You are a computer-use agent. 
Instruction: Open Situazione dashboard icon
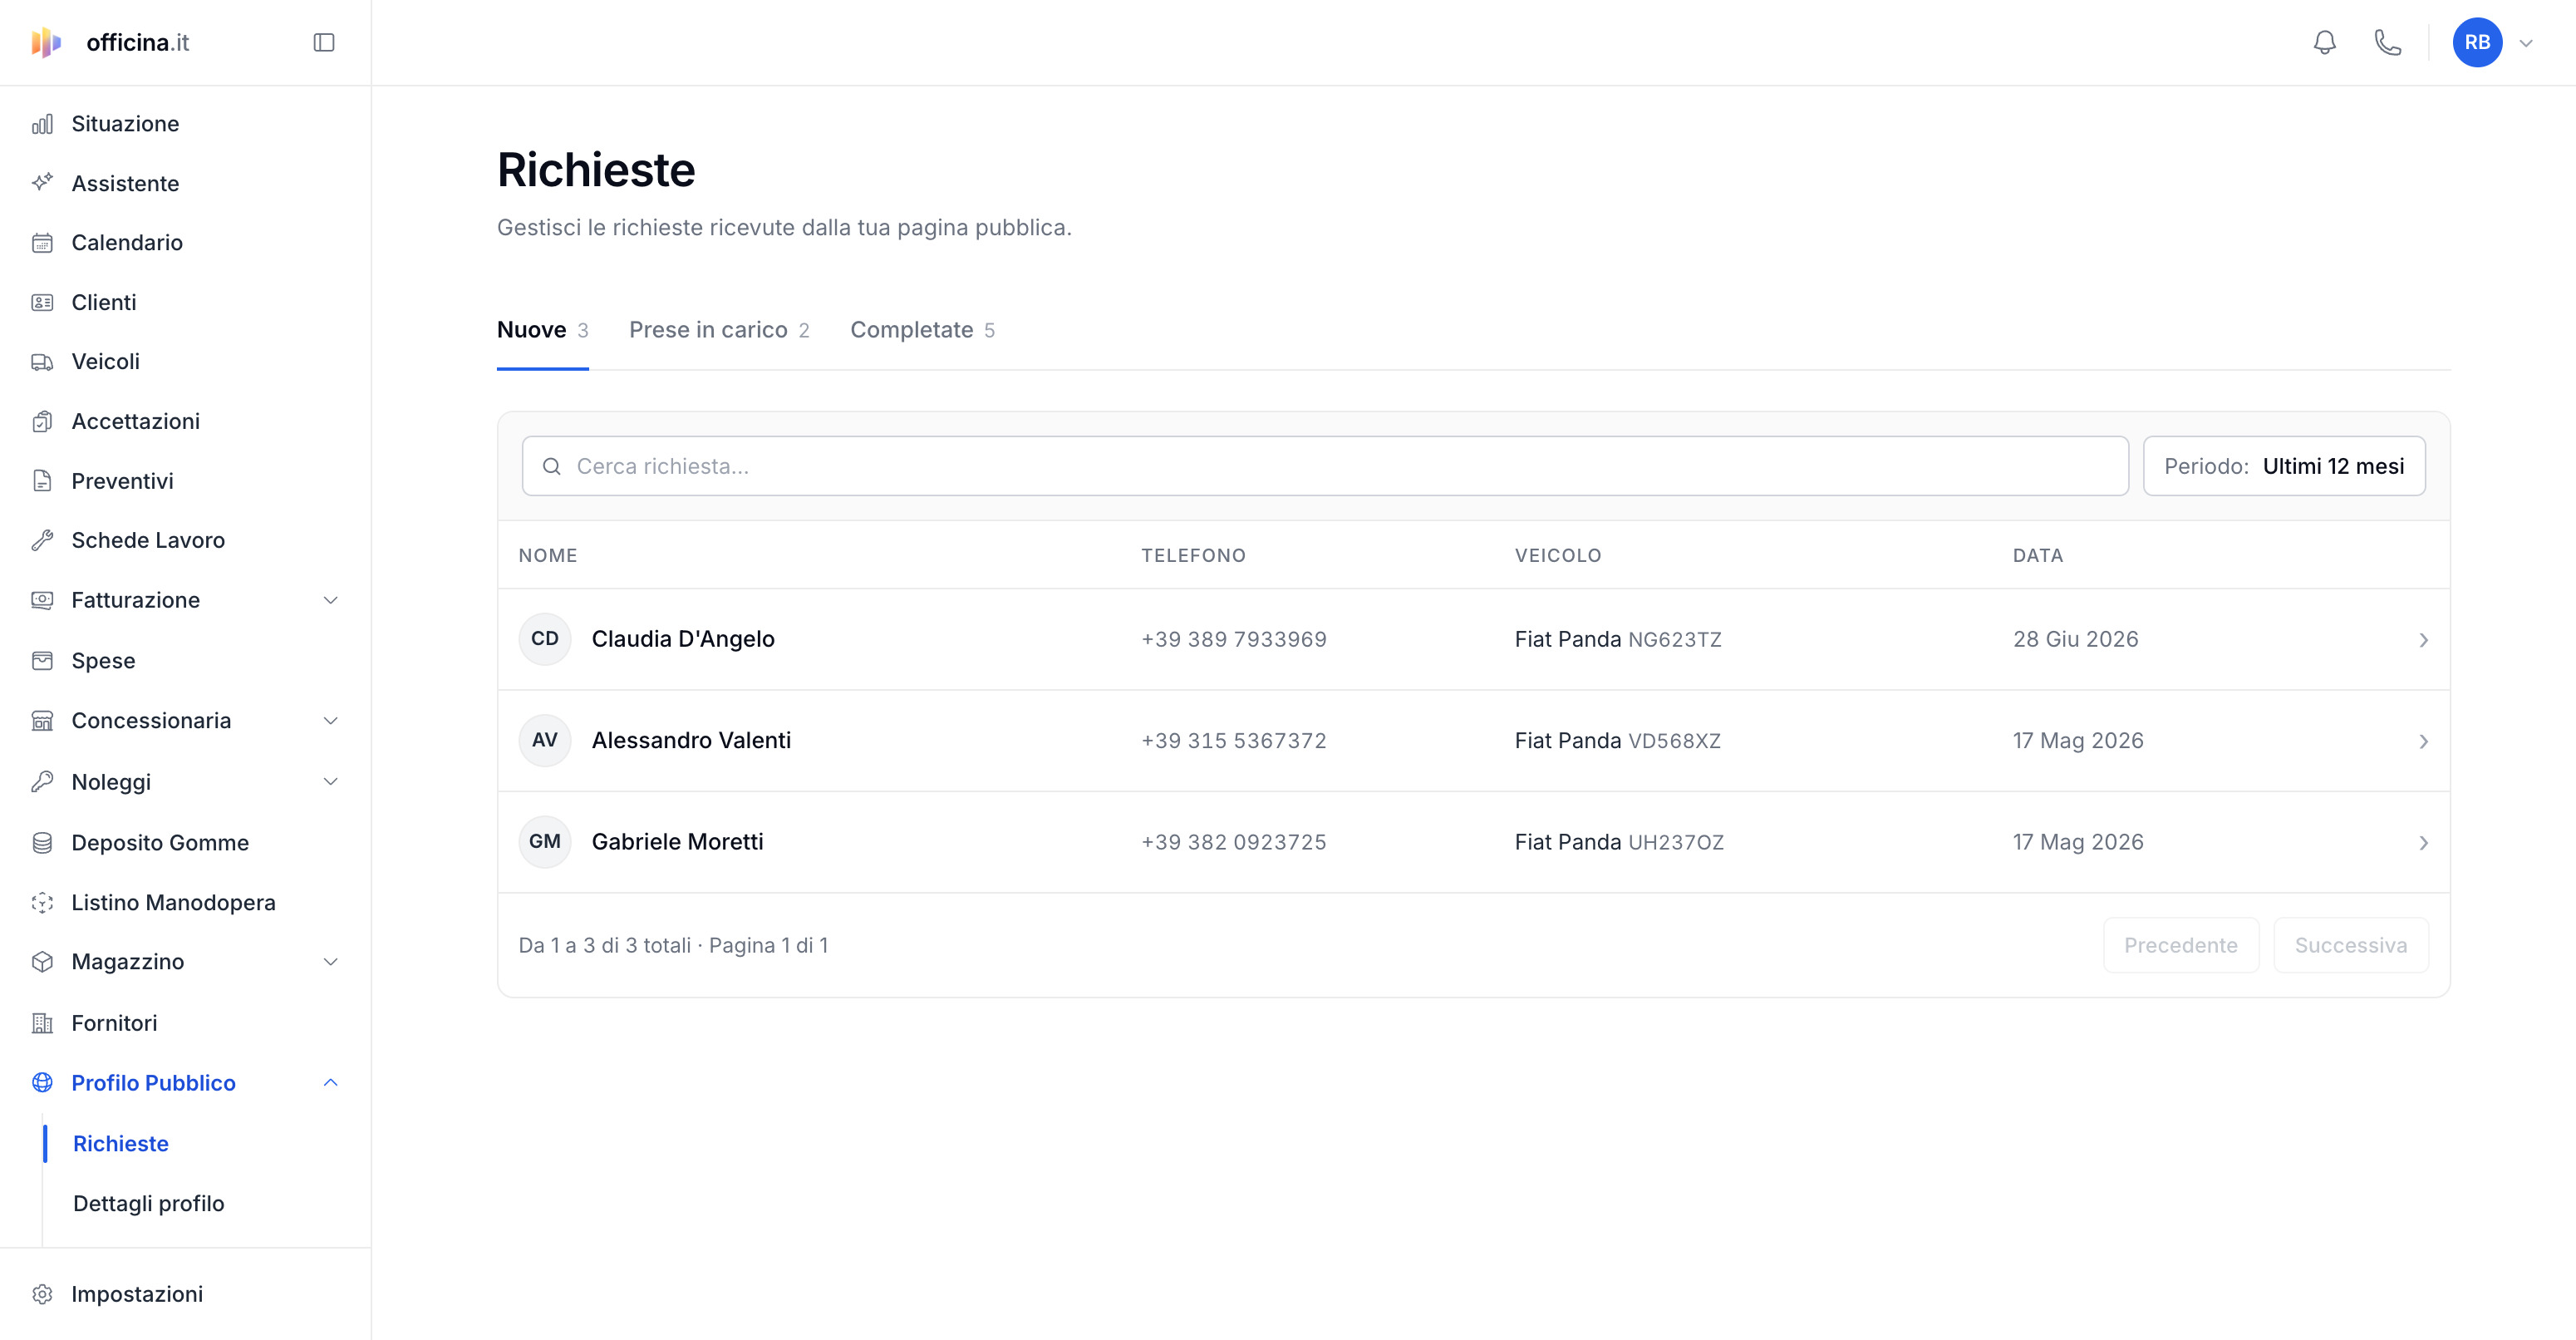pyautogui.click(x=42, y=124)
